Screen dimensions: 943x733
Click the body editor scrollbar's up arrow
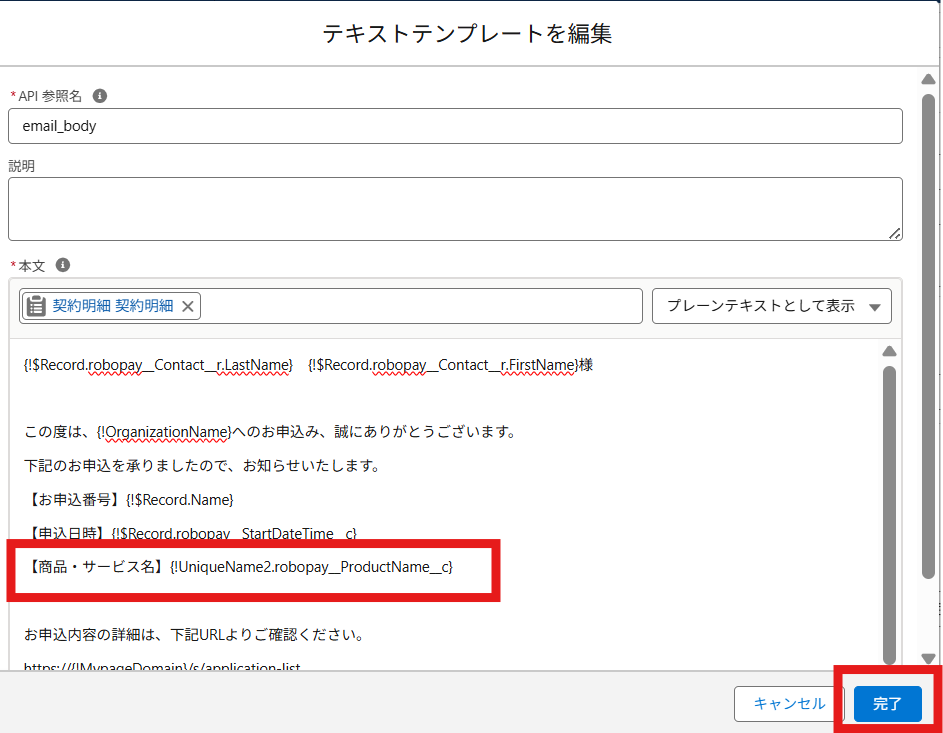pyautogui.click(x=888, y=351)
